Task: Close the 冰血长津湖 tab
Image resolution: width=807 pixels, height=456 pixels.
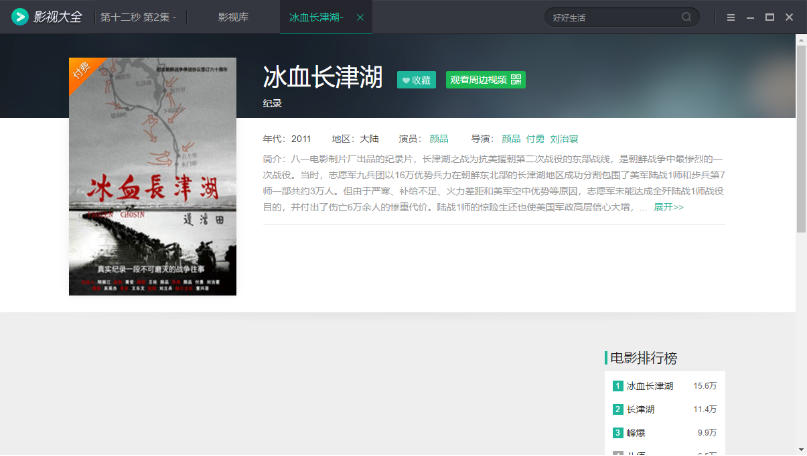Action: [360, 17]
